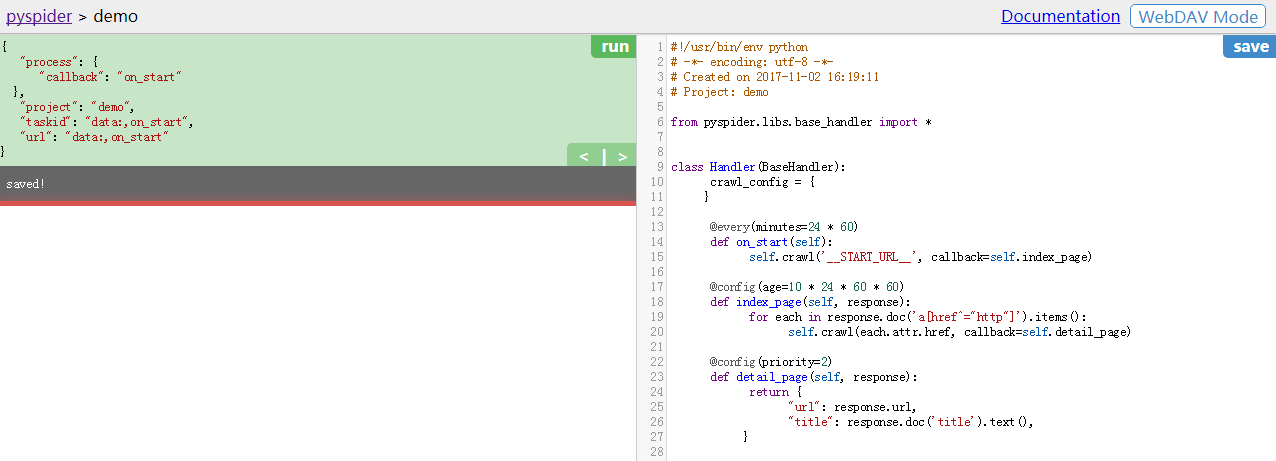
Task: Click the blue save button
Action: pyautogui.click(x=1249, y=47)
